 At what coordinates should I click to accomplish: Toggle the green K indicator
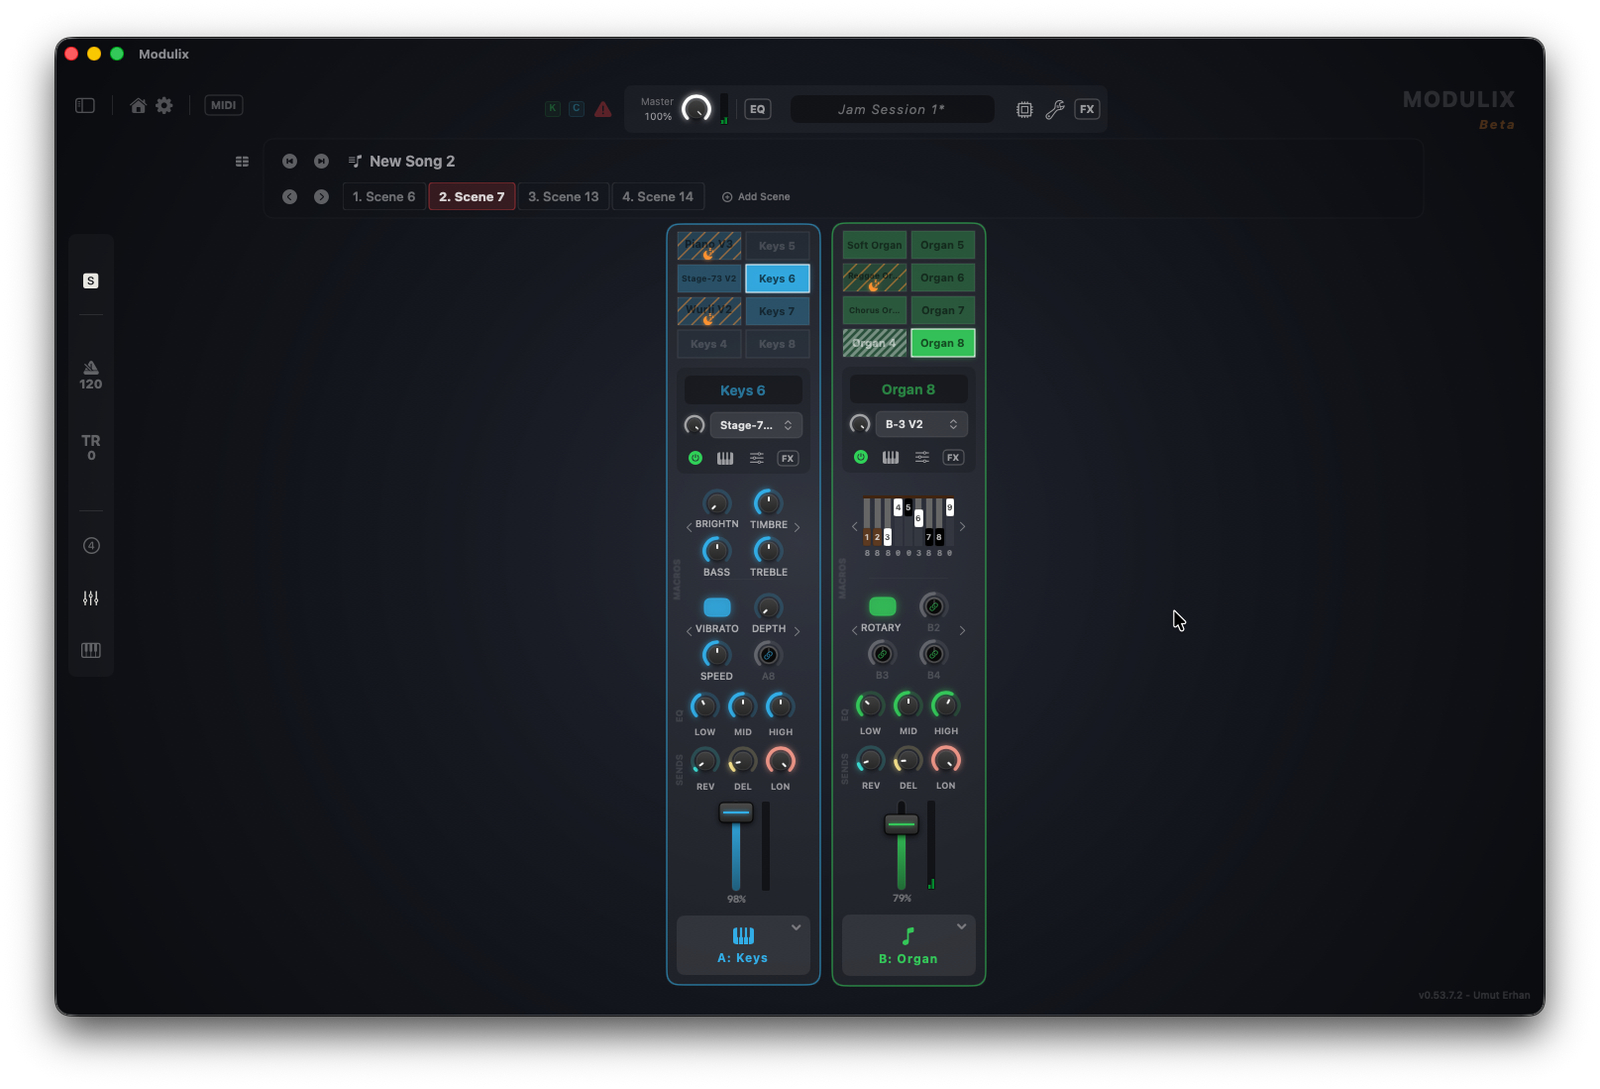point(553,109)
